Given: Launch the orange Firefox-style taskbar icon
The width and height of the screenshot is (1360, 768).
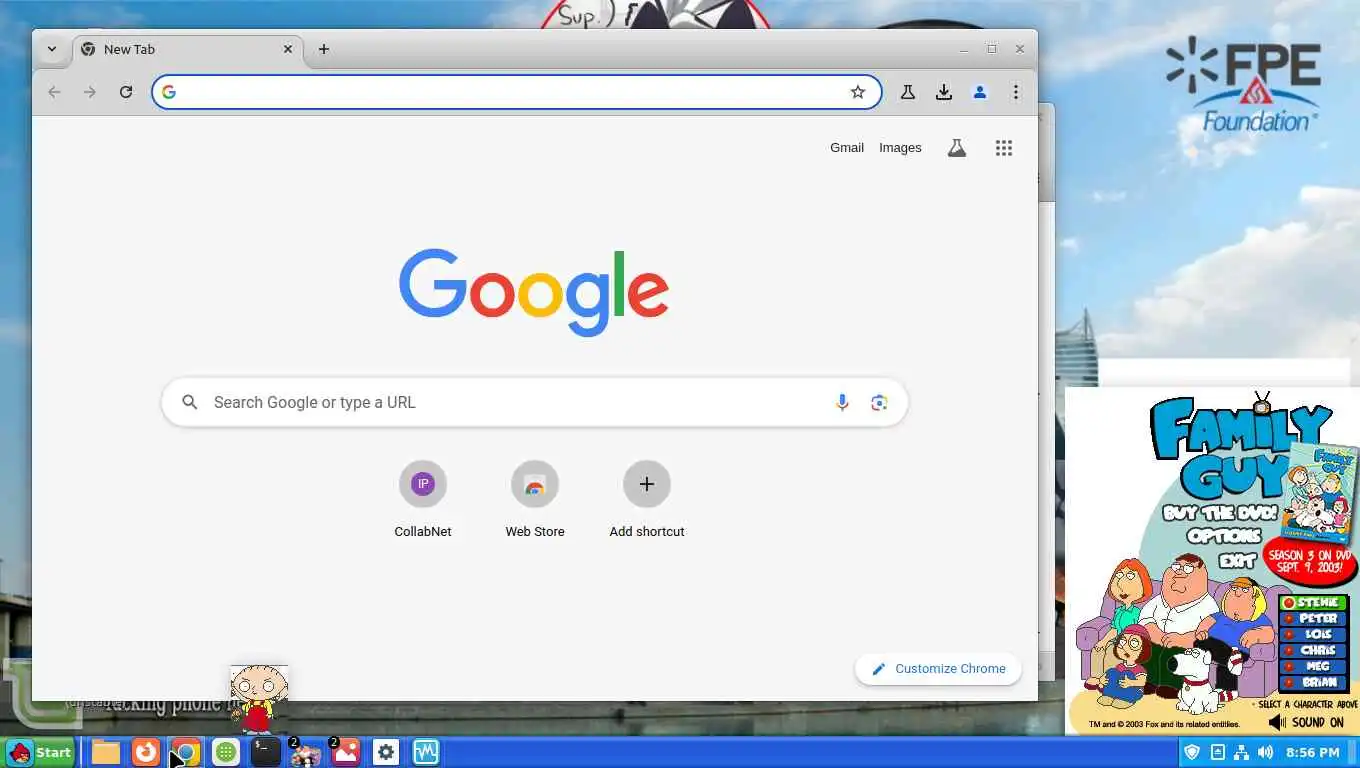Looking at the screenshot, I should coord(146,752).
